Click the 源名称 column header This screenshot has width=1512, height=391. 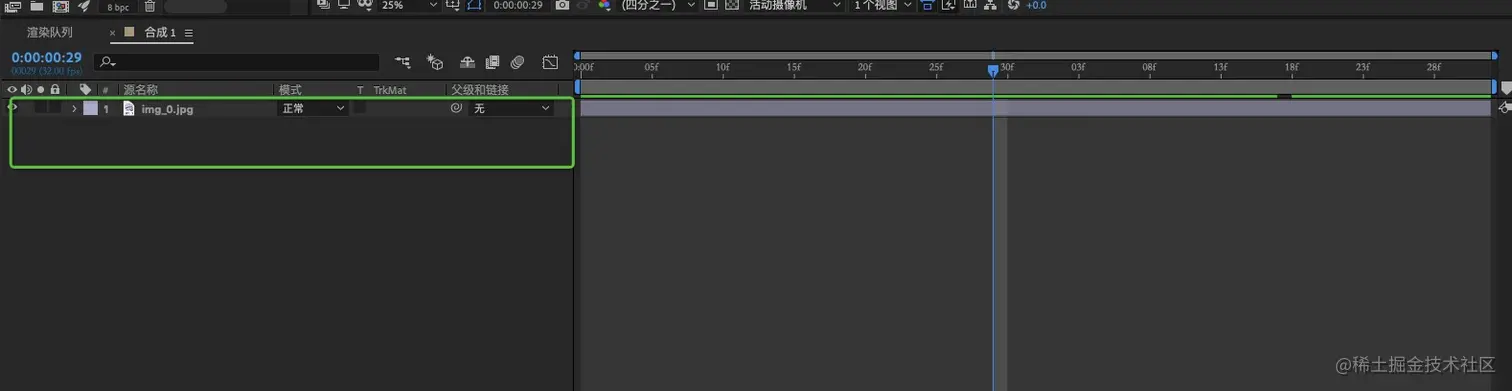[x=140, y=90]
